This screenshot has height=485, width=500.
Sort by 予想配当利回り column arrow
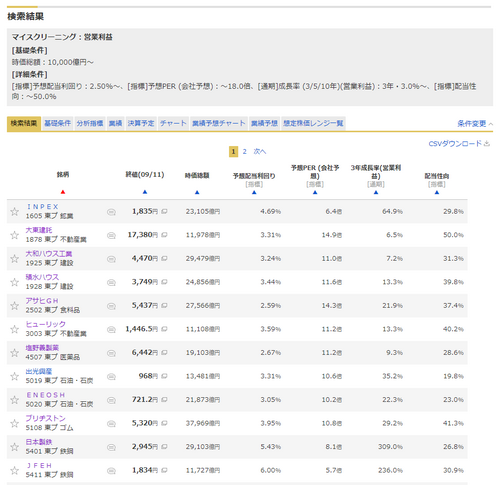[x=254, y=192]
